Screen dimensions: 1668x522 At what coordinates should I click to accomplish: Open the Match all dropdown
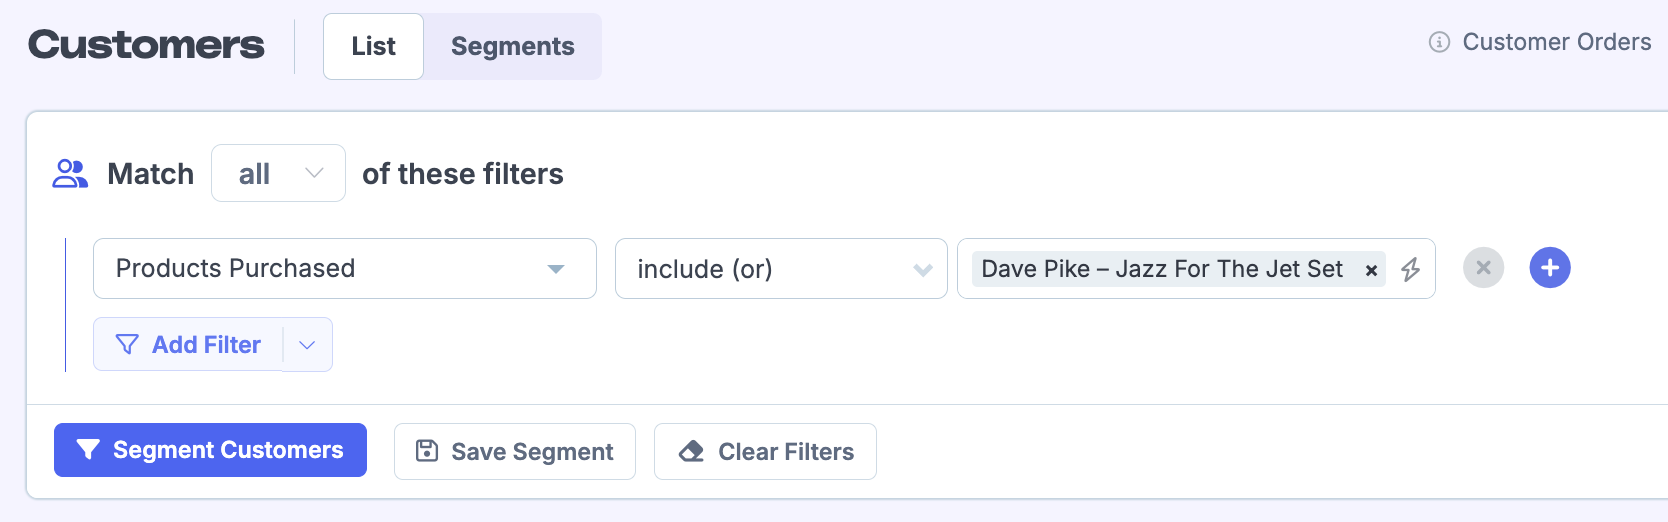(x=278, y=174)
